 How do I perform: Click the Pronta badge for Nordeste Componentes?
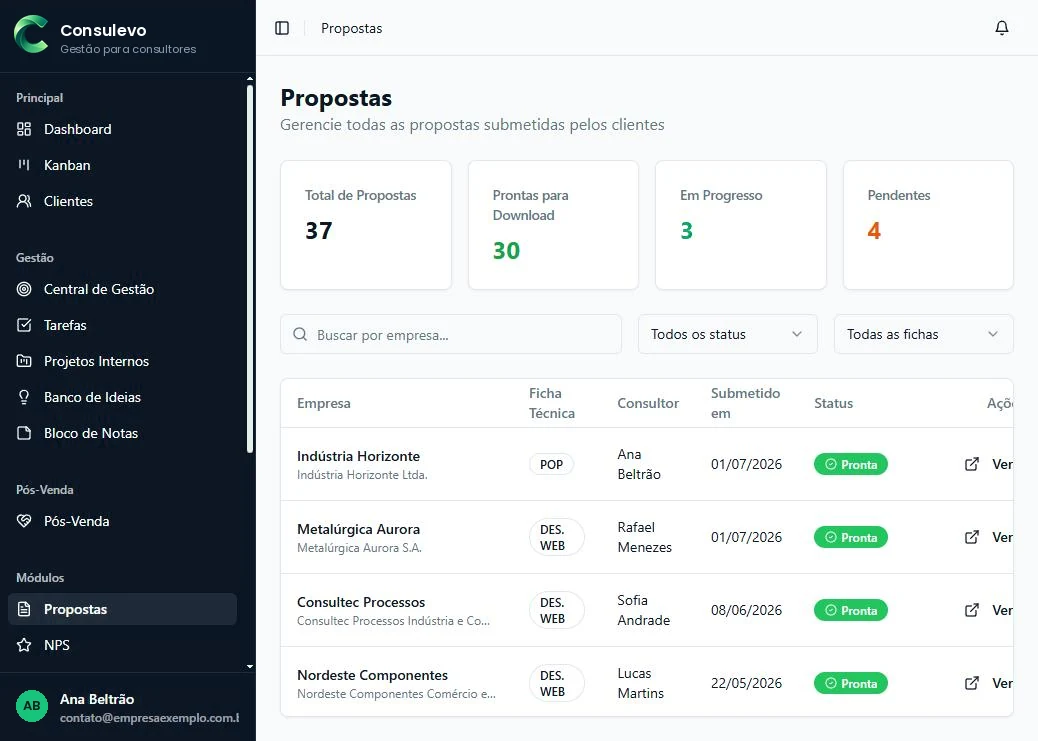tap(851, 683)
